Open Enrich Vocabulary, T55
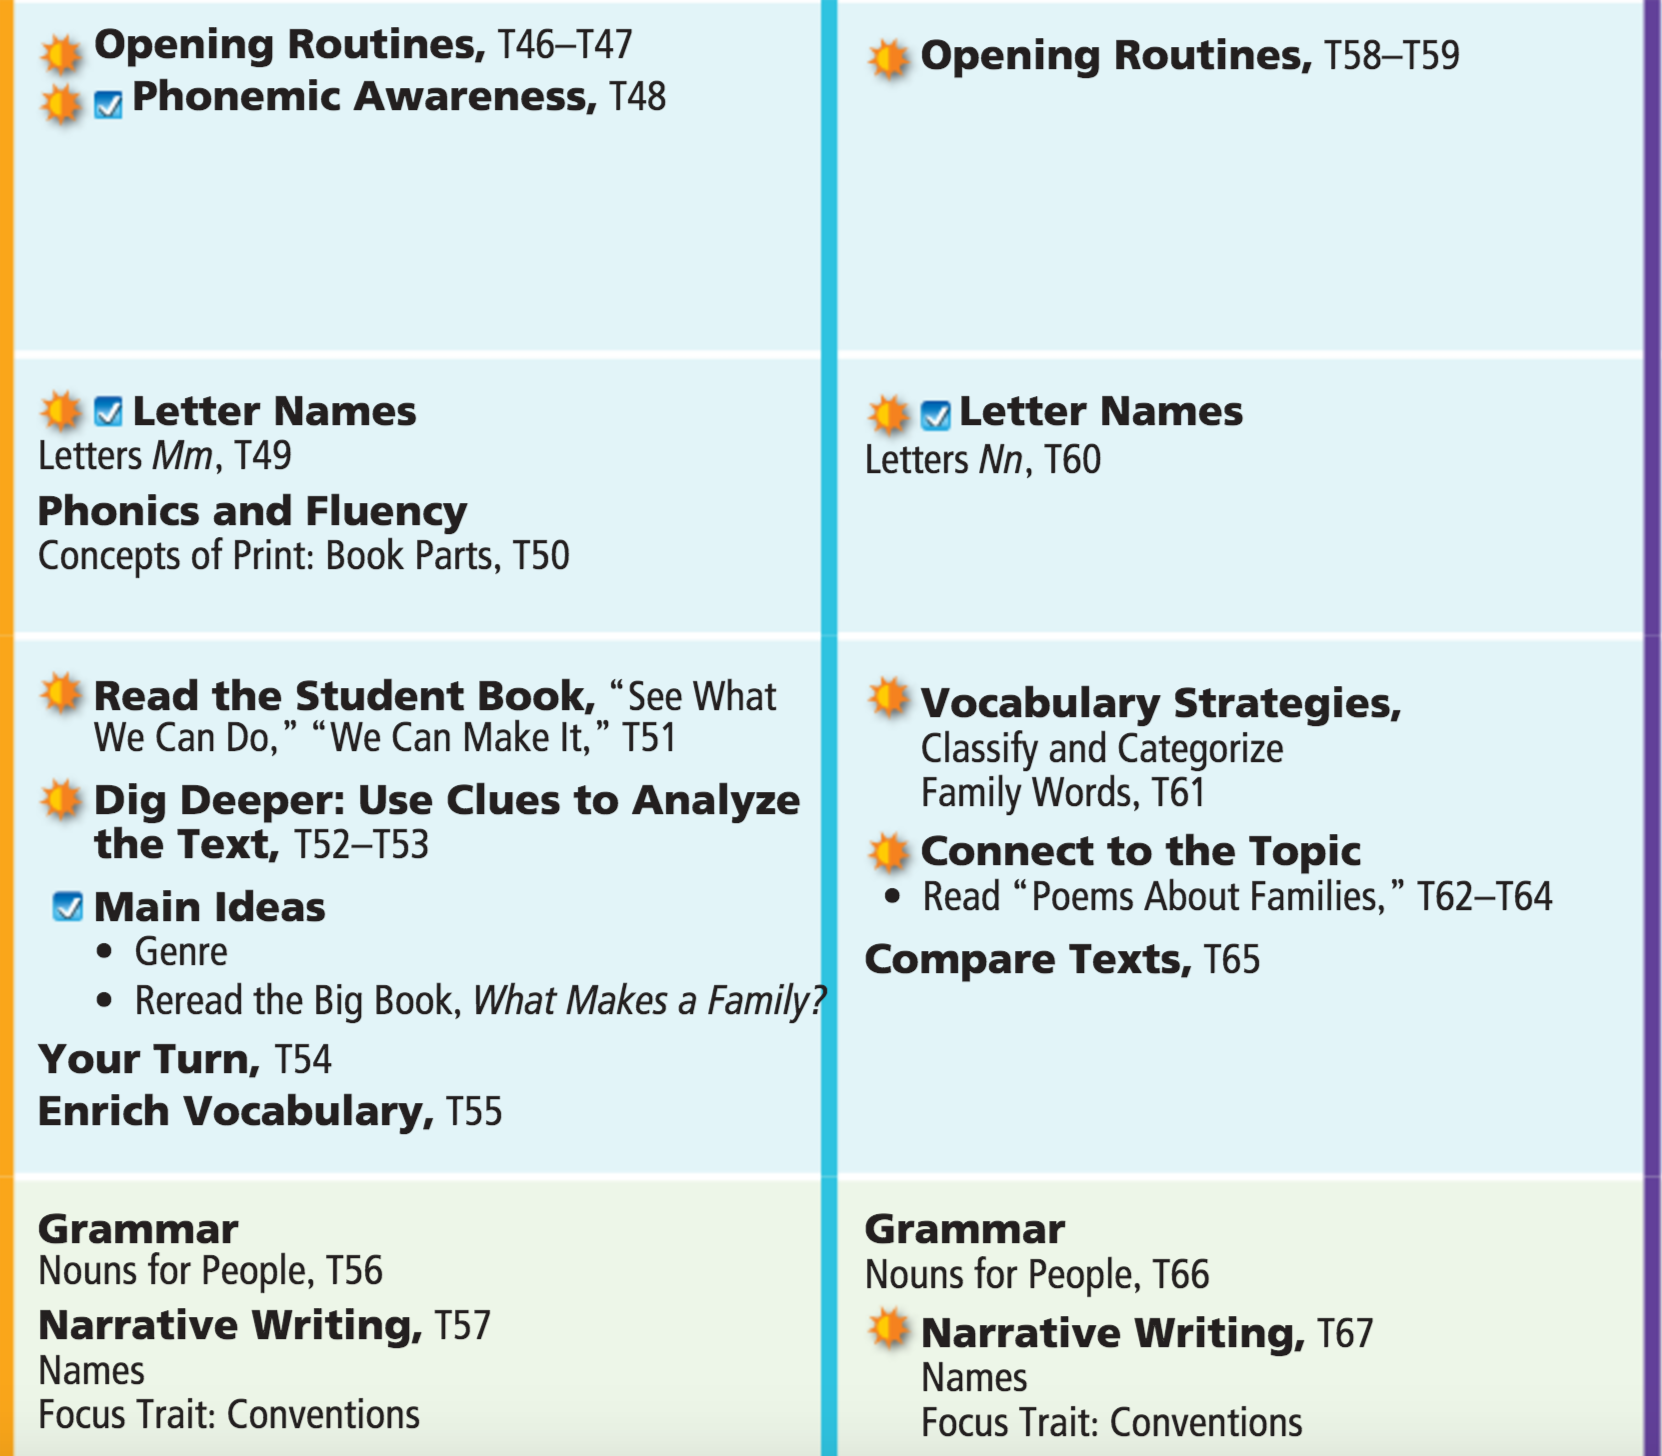Image resolution: width=1662 pixels, height=1456 pixels. point(269,1111)
